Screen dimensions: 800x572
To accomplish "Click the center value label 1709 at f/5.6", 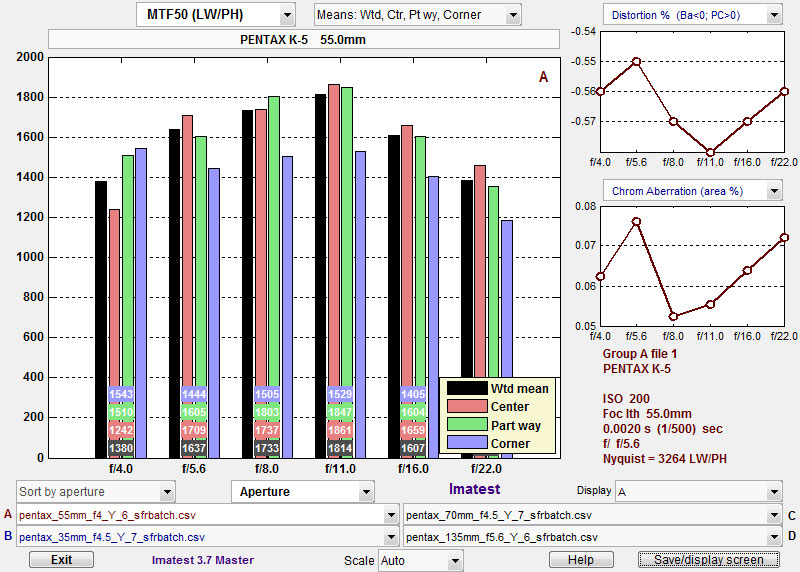I will (x=194, y=430).
